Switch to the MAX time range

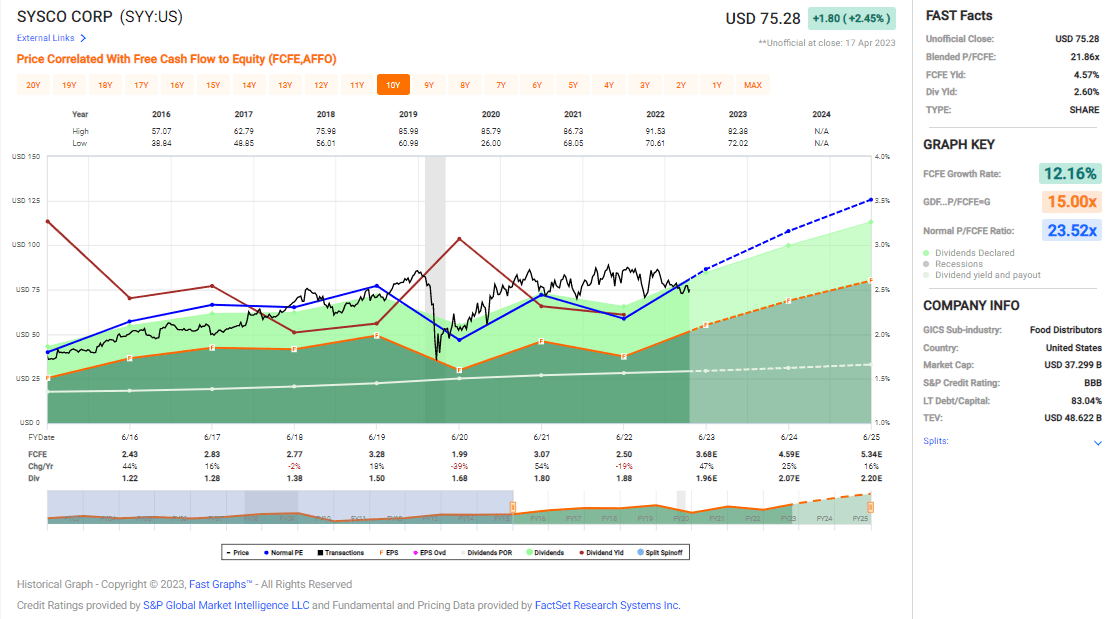pos(753,85)
